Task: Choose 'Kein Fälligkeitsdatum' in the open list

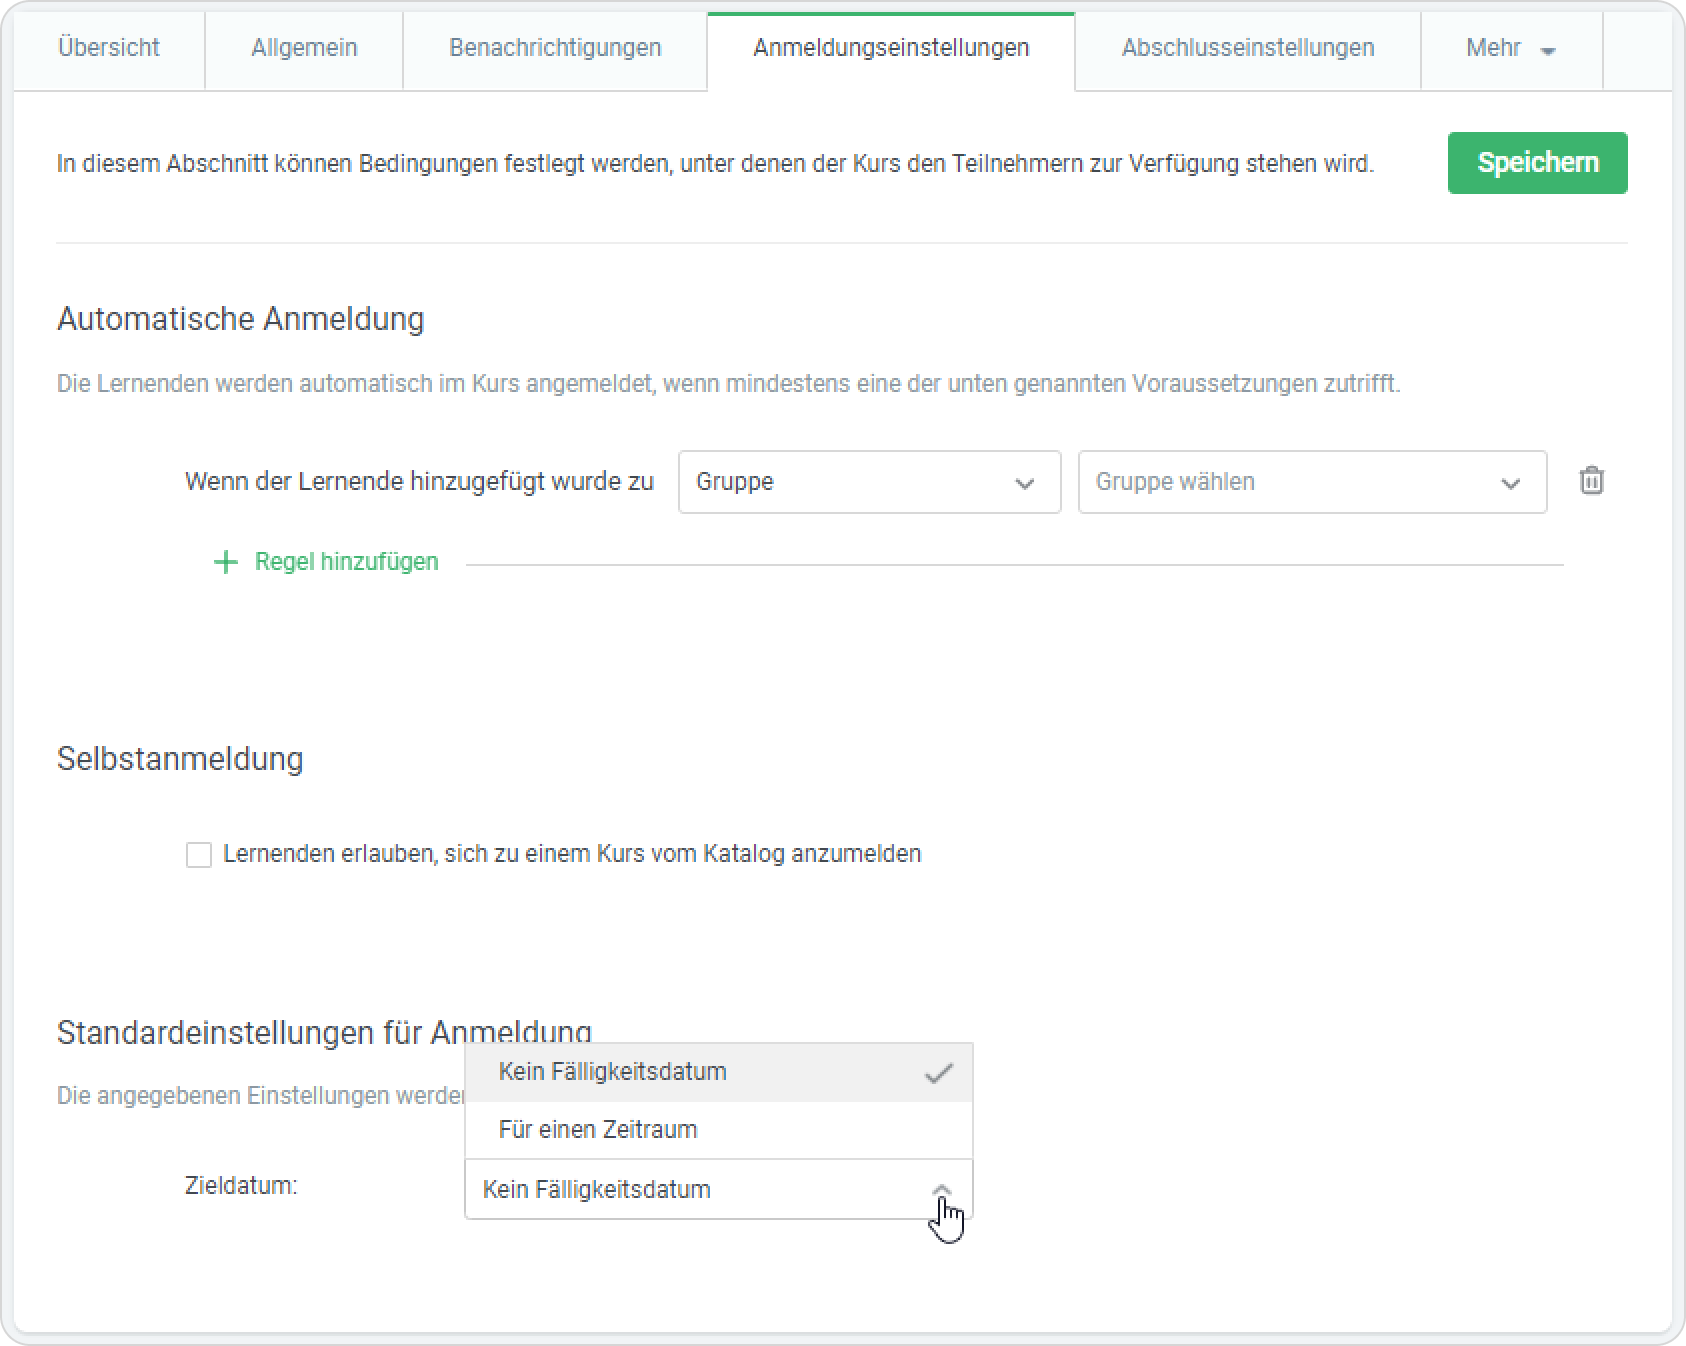Action: [612, 1072]
